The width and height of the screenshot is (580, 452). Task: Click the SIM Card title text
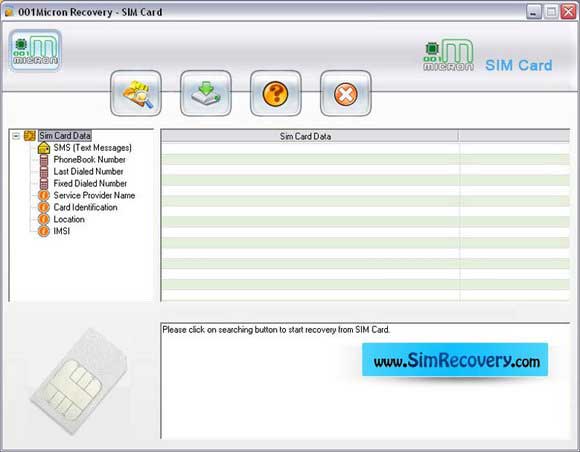click(x=519, y=65)
